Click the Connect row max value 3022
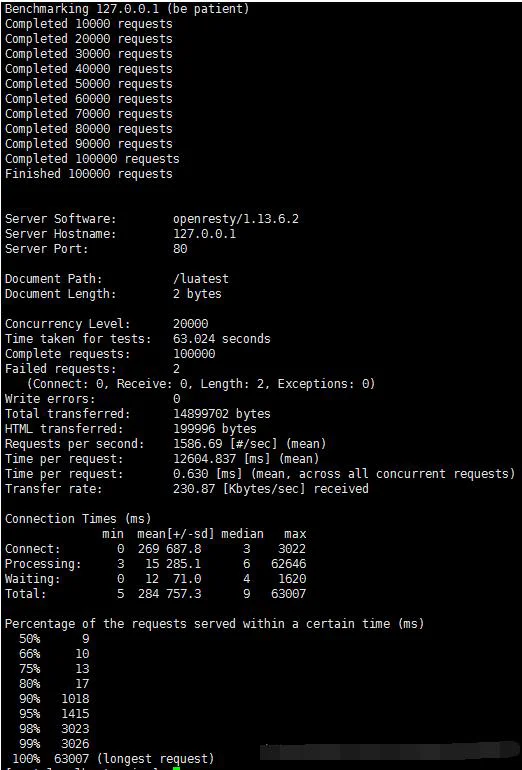522x770 pixels. [x=292, y=549]
